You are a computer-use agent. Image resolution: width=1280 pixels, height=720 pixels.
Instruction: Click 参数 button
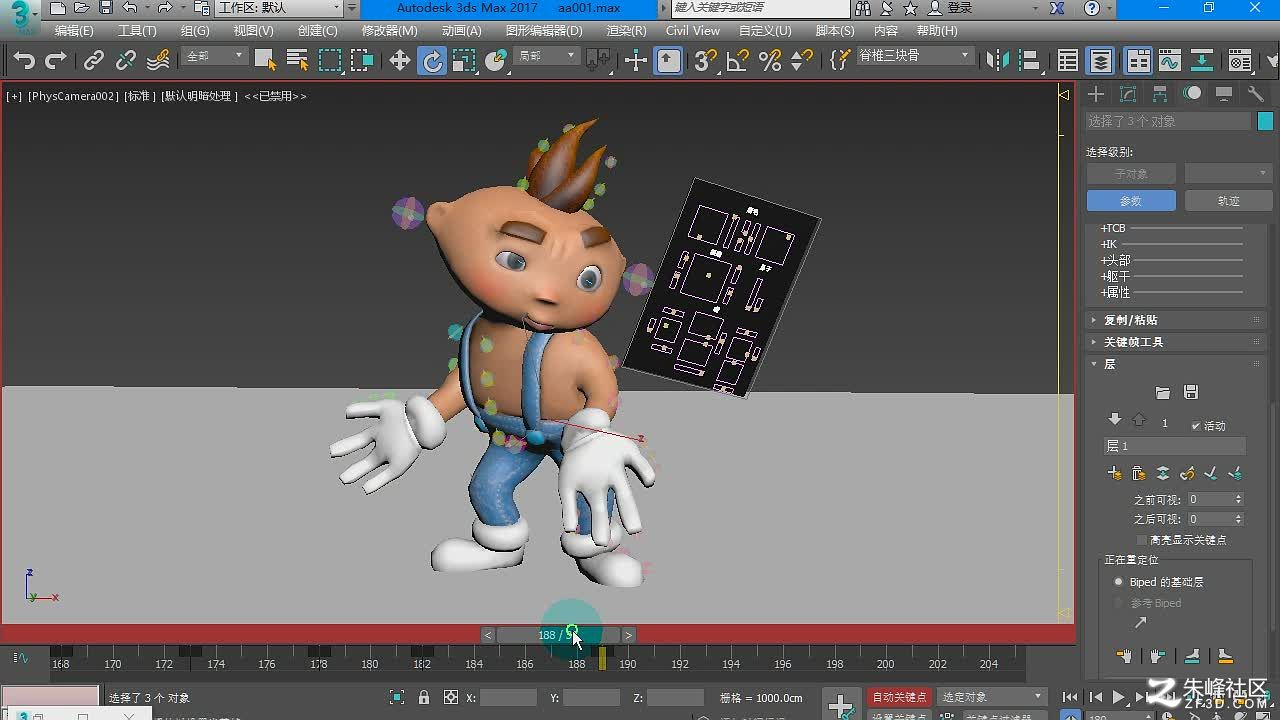click(1131, 201)
